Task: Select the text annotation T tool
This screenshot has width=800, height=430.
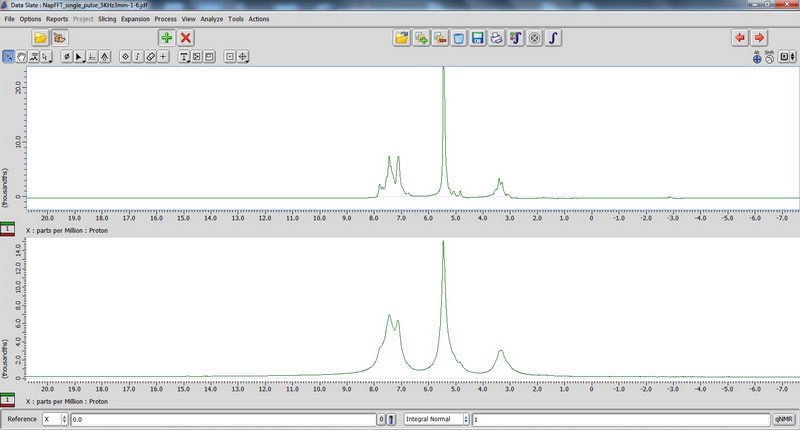Action: 184,57
